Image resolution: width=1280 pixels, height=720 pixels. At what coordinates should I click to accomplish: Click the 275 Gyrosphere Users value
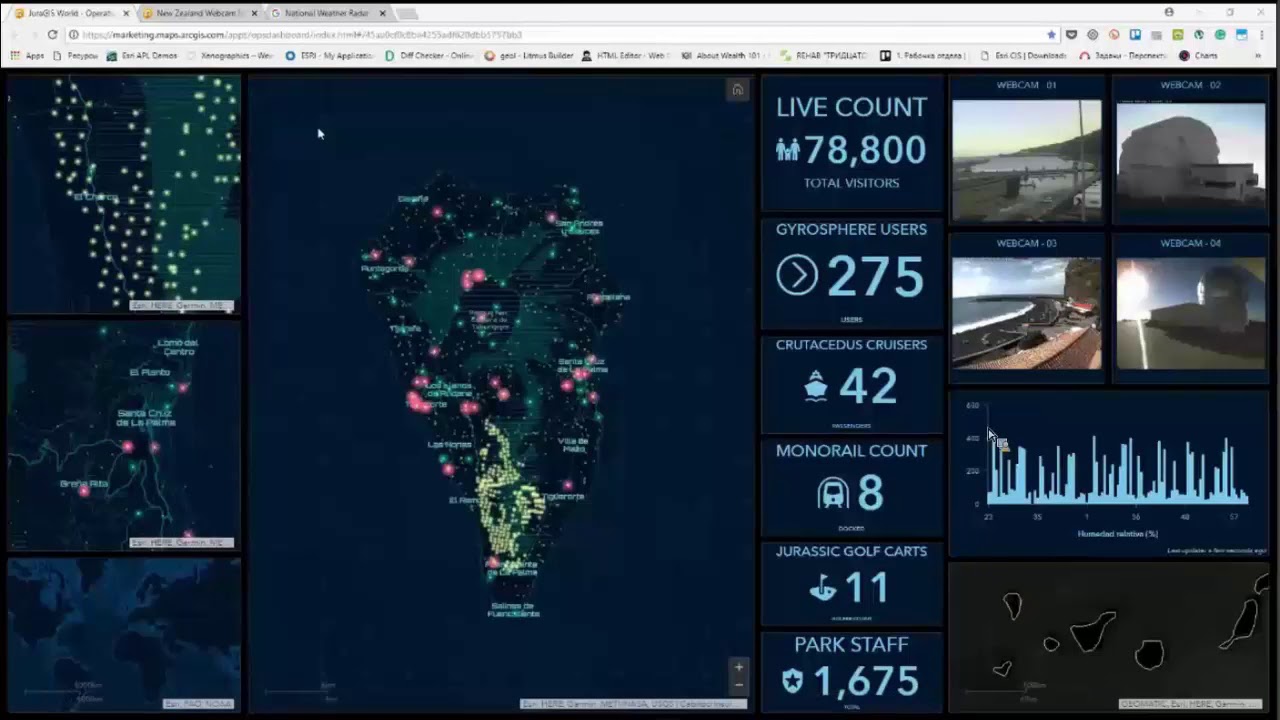[x=876, y=278]
